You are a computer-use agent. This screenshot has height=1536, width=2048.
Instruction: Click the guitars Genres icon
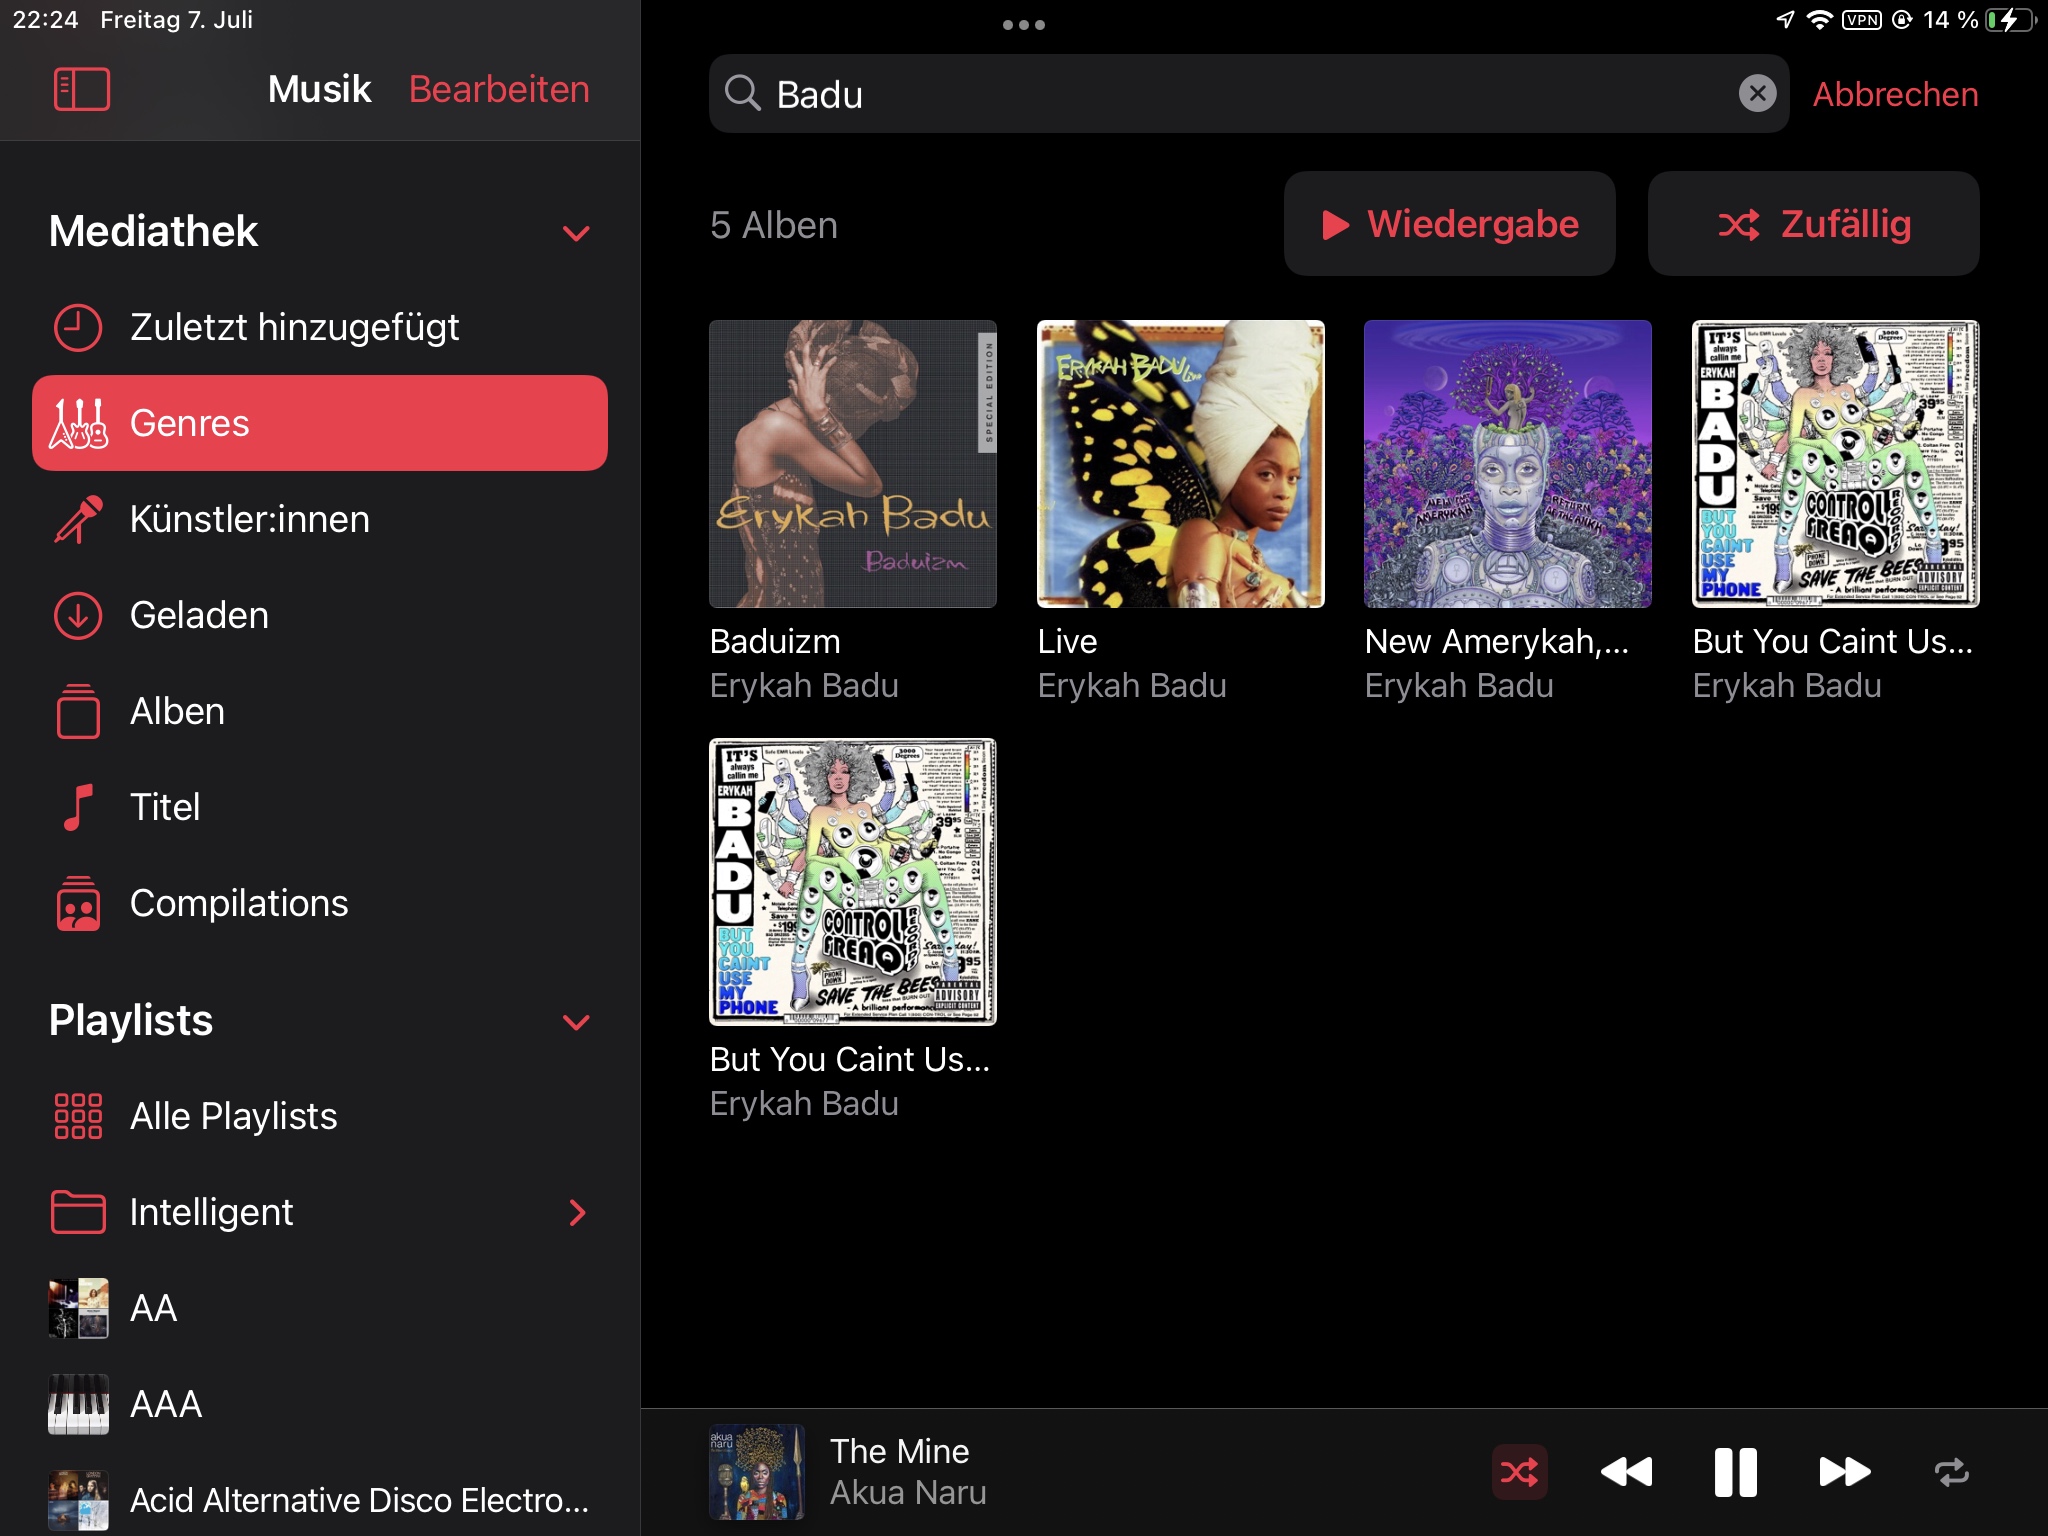(78, 423)
